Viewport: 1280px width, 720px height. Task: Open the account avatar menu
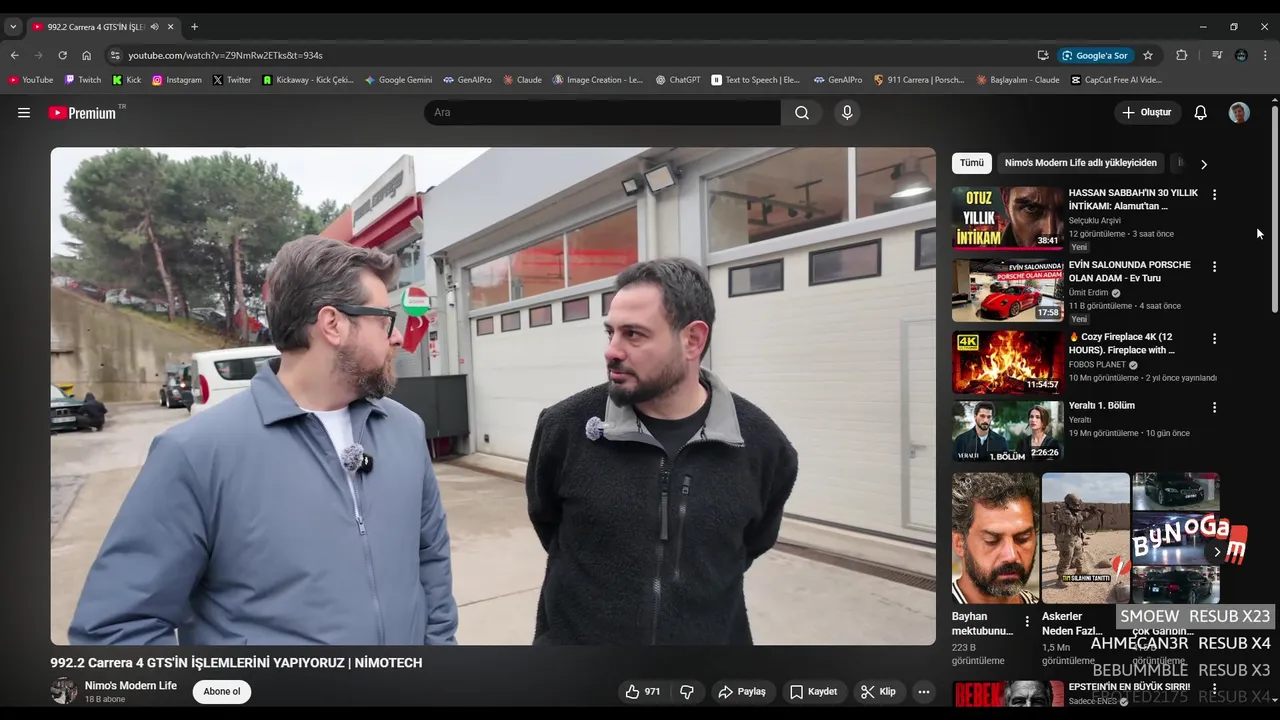[1239, 113]
